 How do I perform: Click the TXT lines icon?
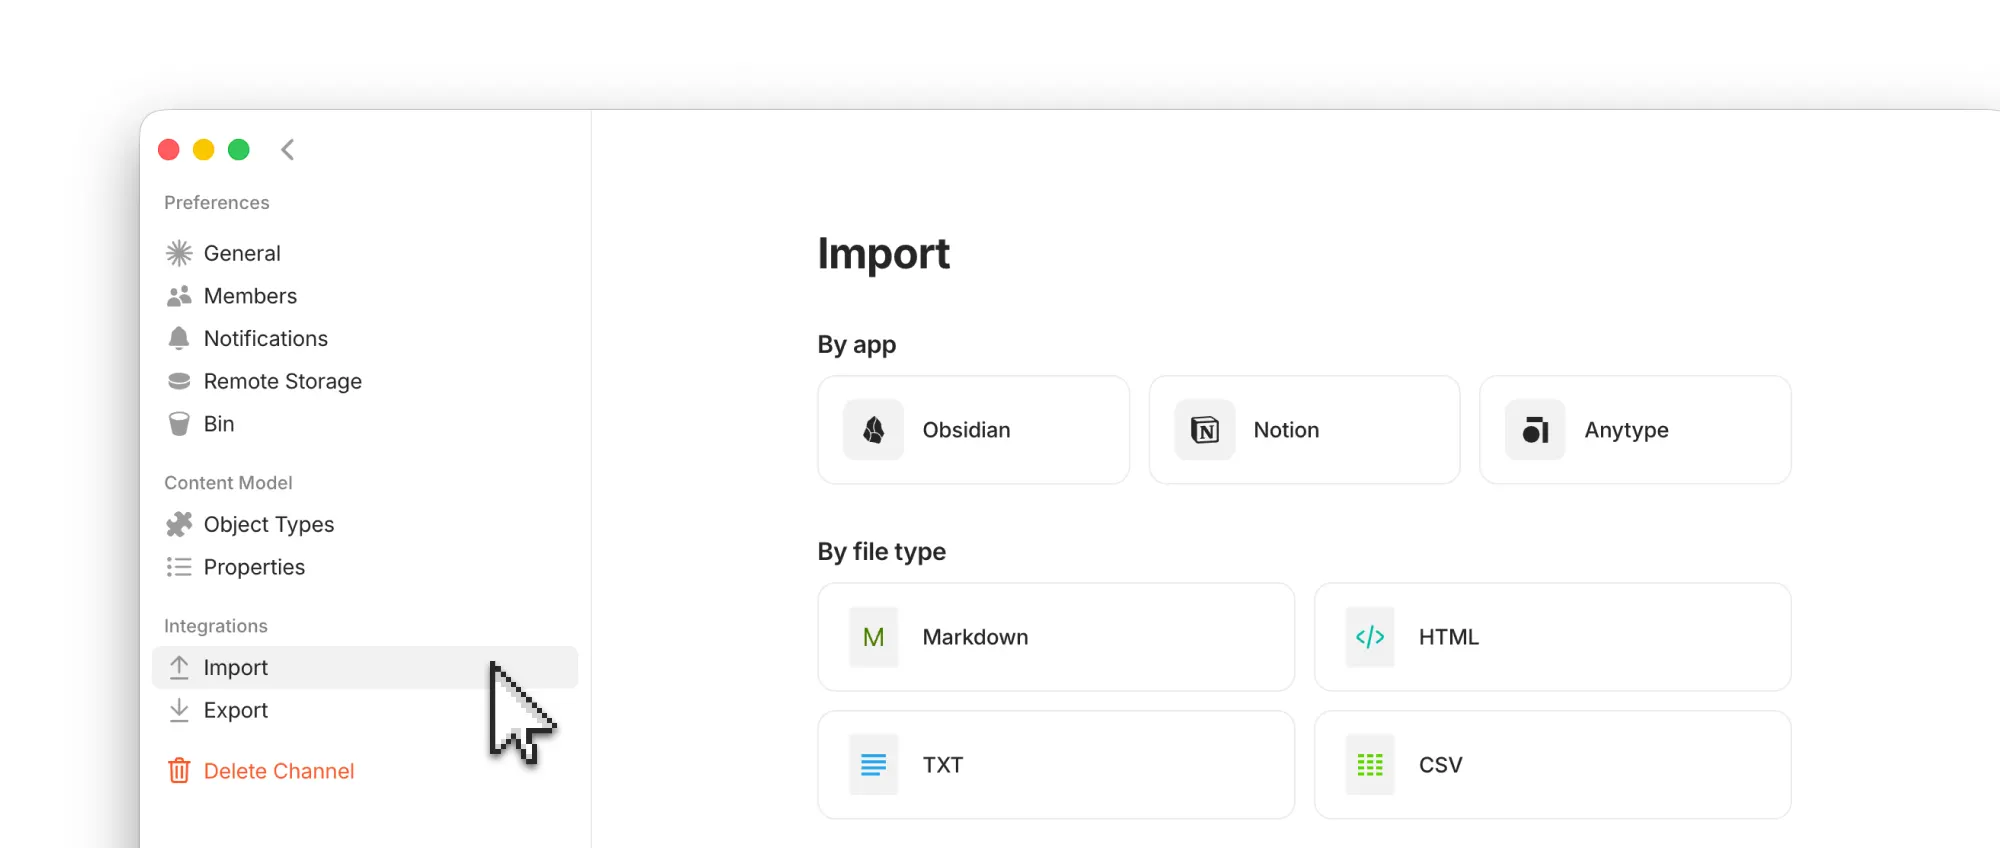[873, 765]
